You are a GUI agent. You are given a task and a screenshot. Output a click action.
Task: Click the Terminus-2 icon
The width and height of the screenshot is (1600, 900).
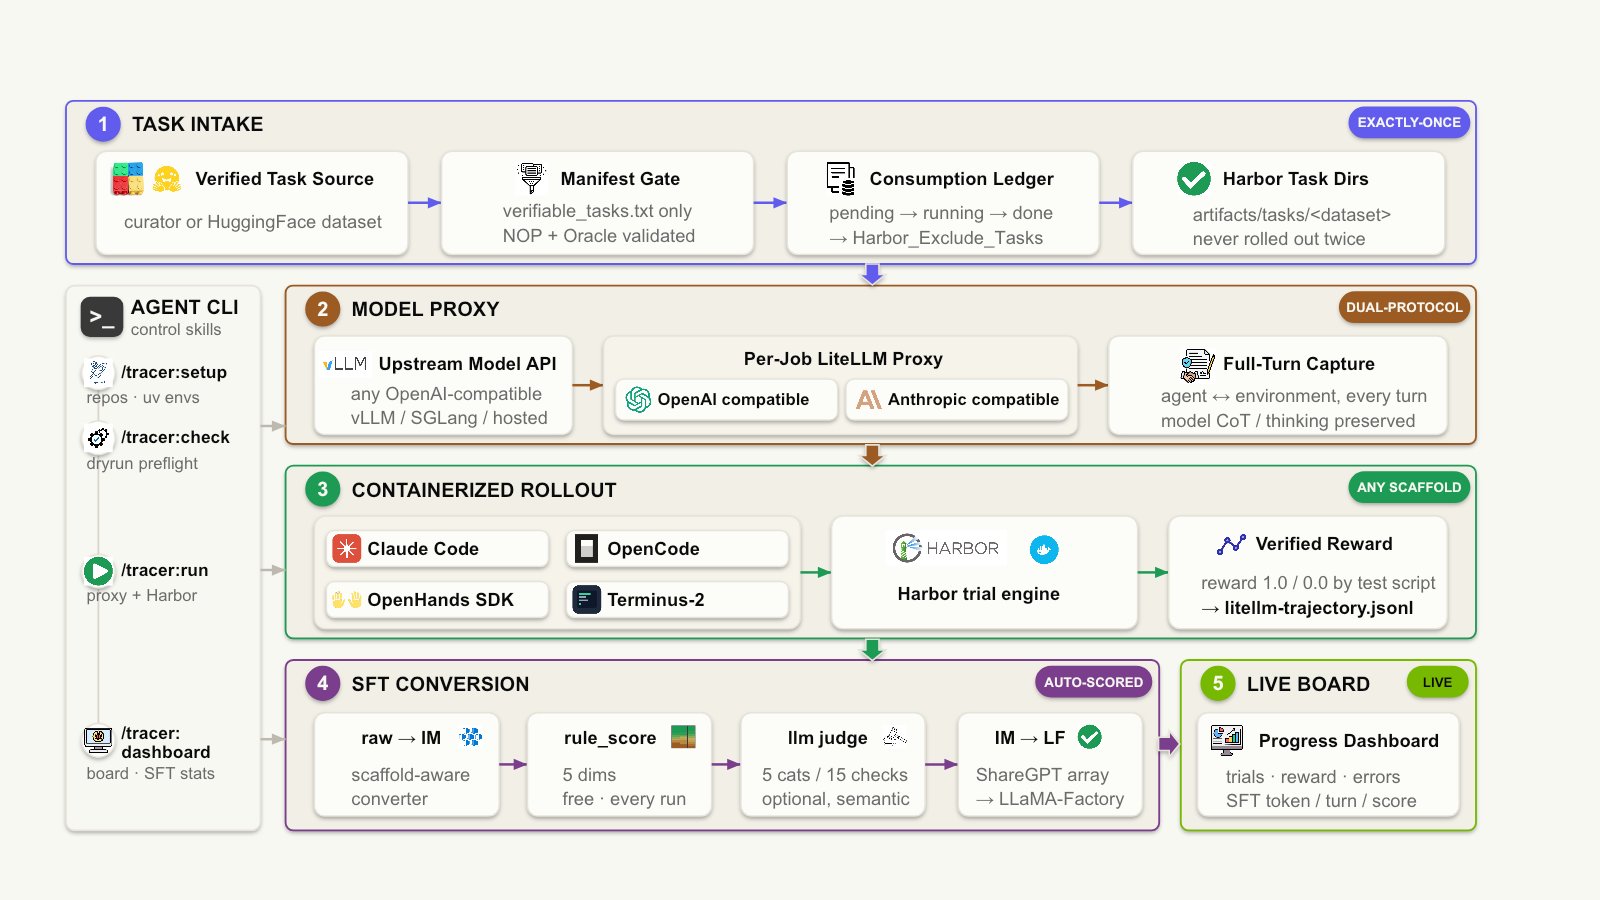coord(586,599)
